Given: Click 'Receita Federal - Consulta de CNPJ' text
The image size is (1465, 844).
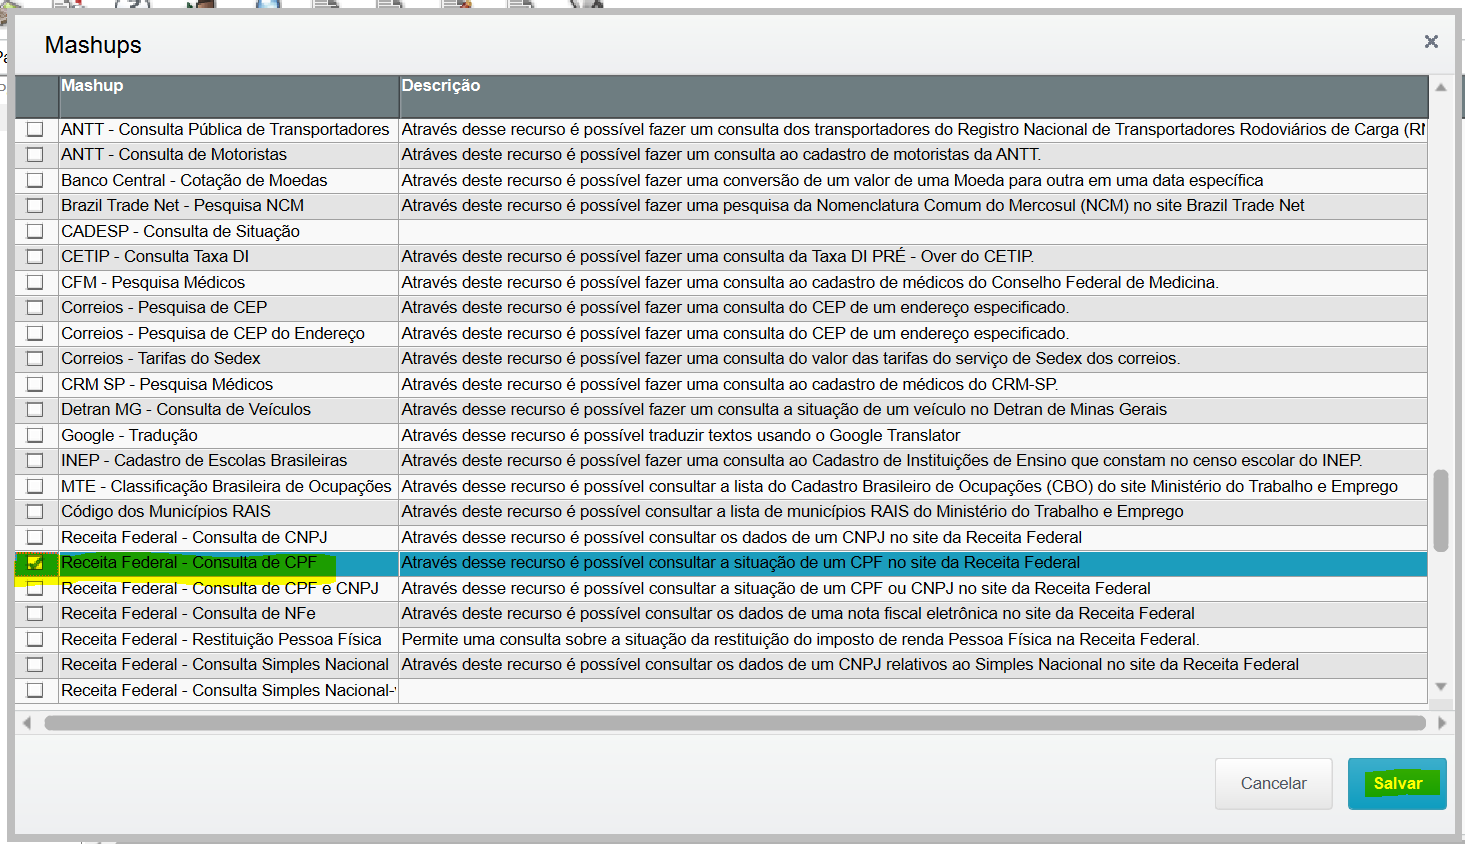Looking at the screenshot, I should pyautogui.click(x=194, y=537).
